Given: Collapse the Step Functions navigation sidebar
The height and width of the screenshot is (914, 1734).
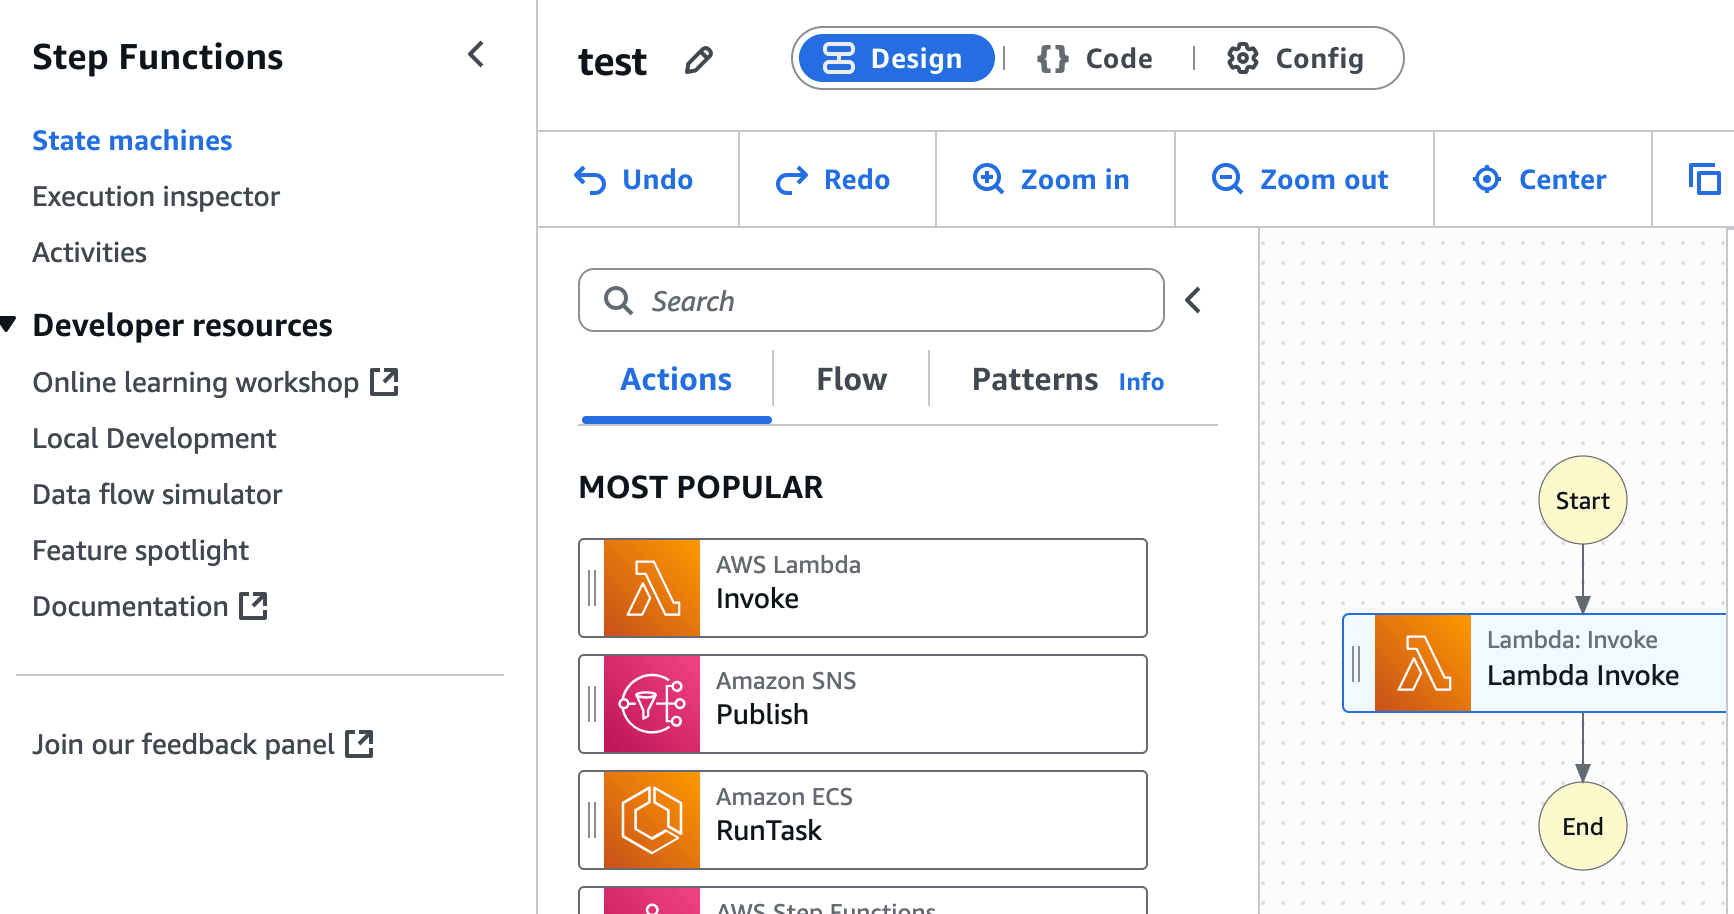Looking at the screenshot, I should (x=476, y=55).
